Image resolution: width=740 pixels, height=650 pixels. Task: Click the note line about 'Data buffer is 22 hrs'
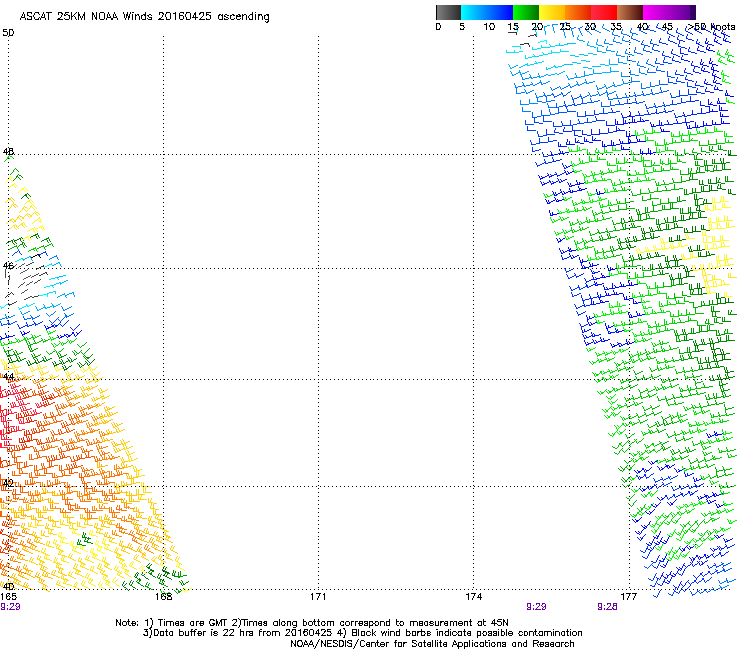[x=362, y=633]
